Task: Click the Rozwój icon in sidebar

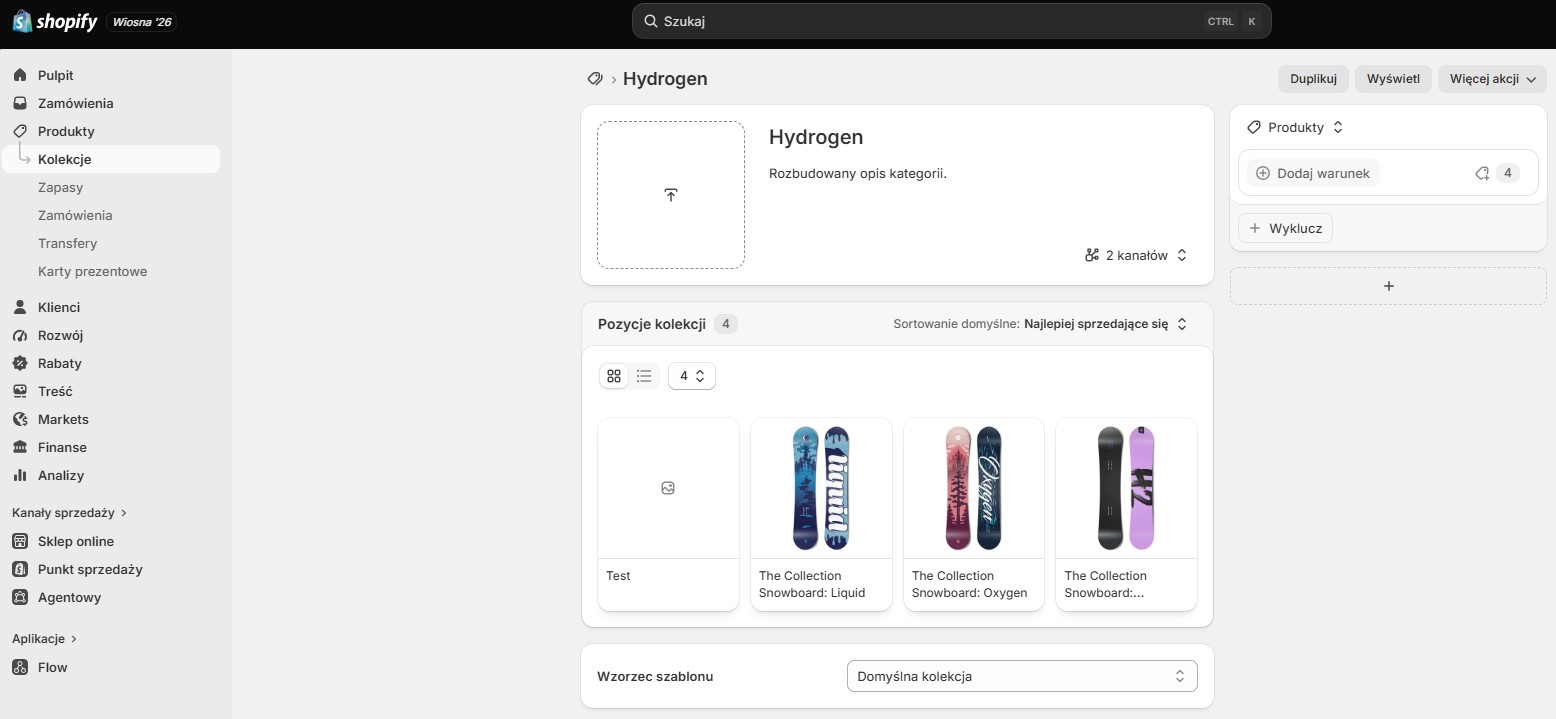Action: (20, 335)
